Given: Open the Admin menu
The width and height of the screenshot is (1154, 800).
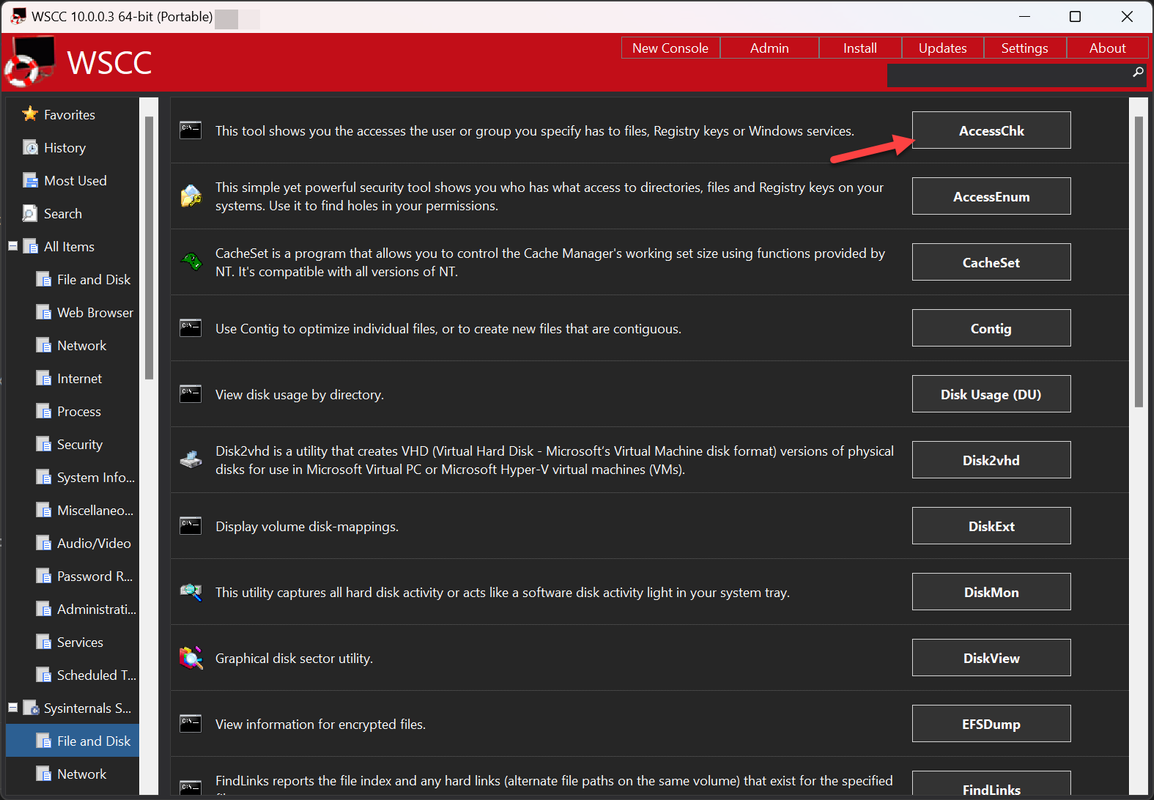Looking at the screenshot, I should 769,48.
